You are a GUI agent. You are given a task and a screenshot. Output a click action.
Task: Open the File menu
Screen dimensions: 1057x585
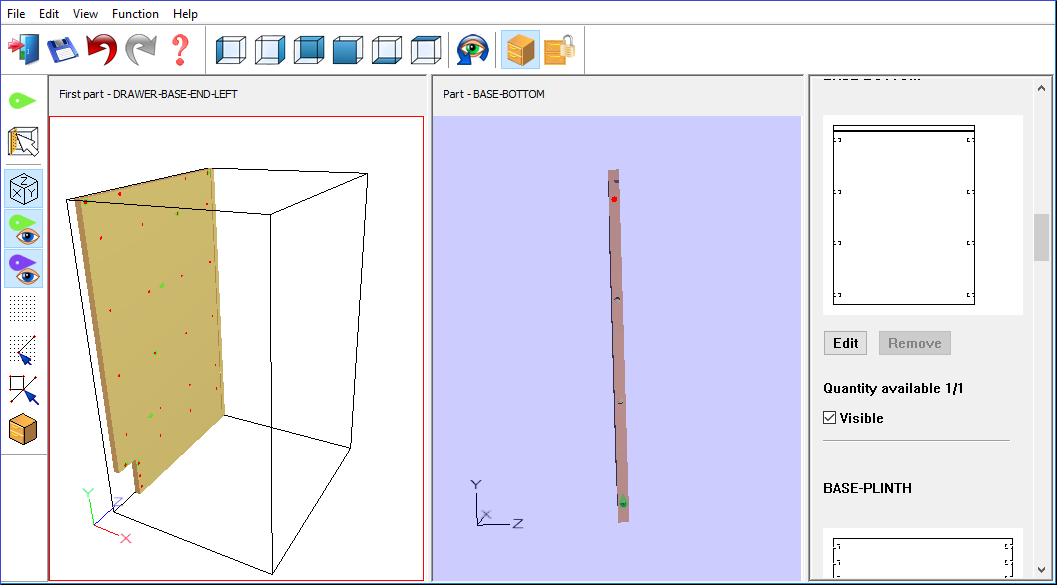(16, 13)
